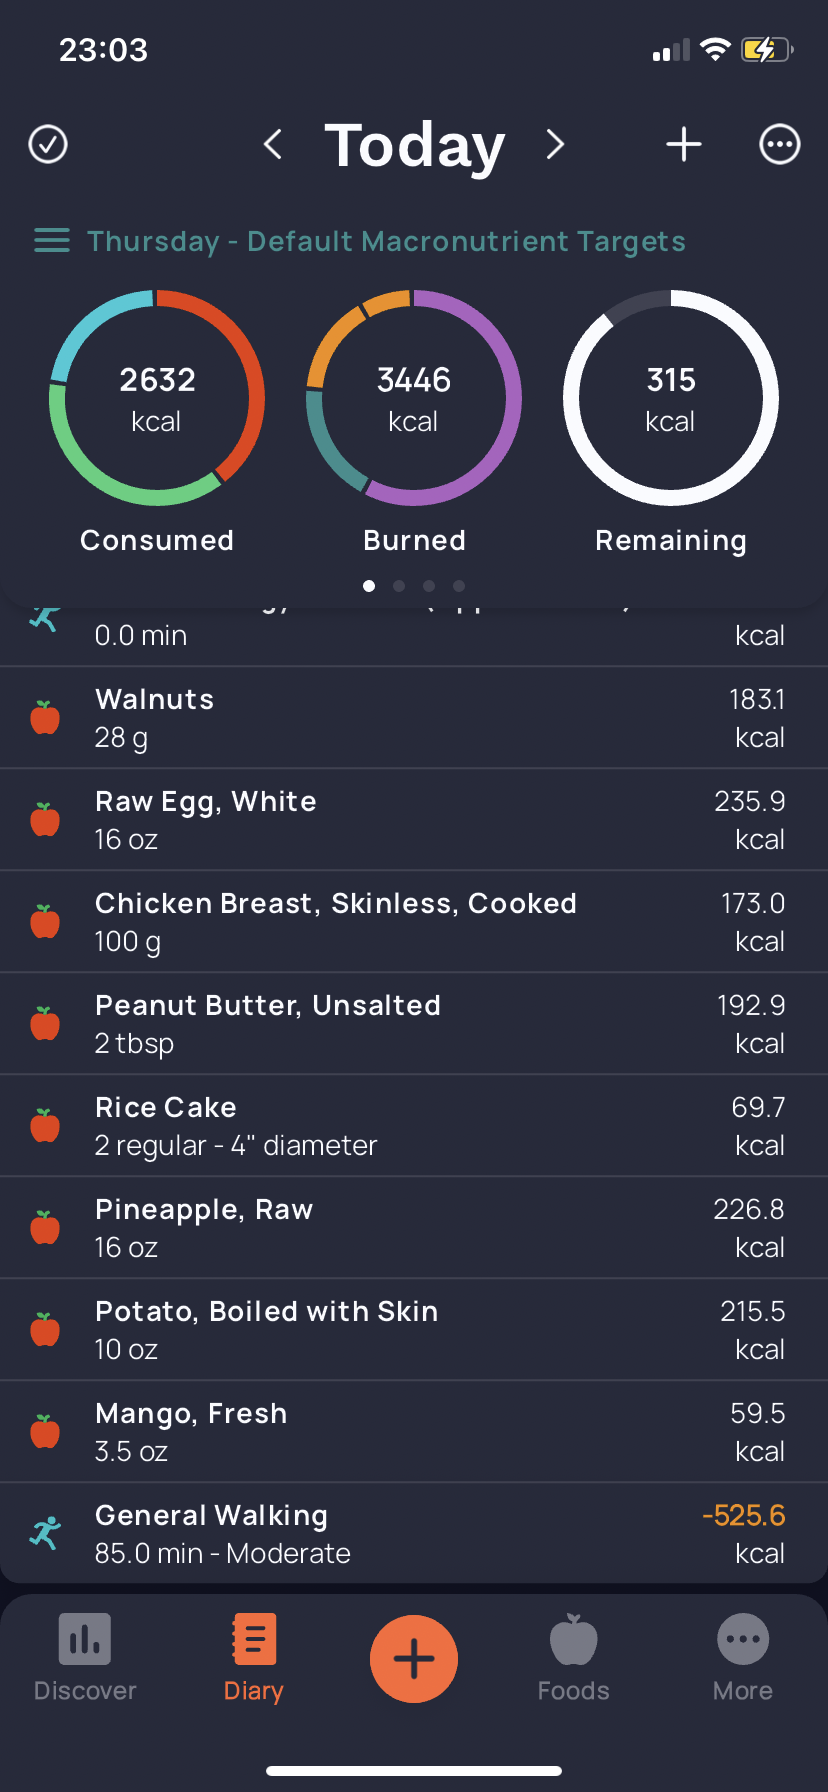Tap the plus icon in top bar
This screenshot has width=828, height=1792.
(x=684, y=144)
